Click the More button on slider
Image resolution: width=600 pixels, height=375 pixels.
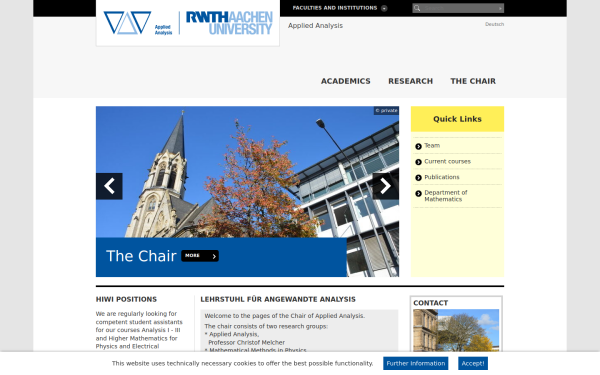[200, 256]
